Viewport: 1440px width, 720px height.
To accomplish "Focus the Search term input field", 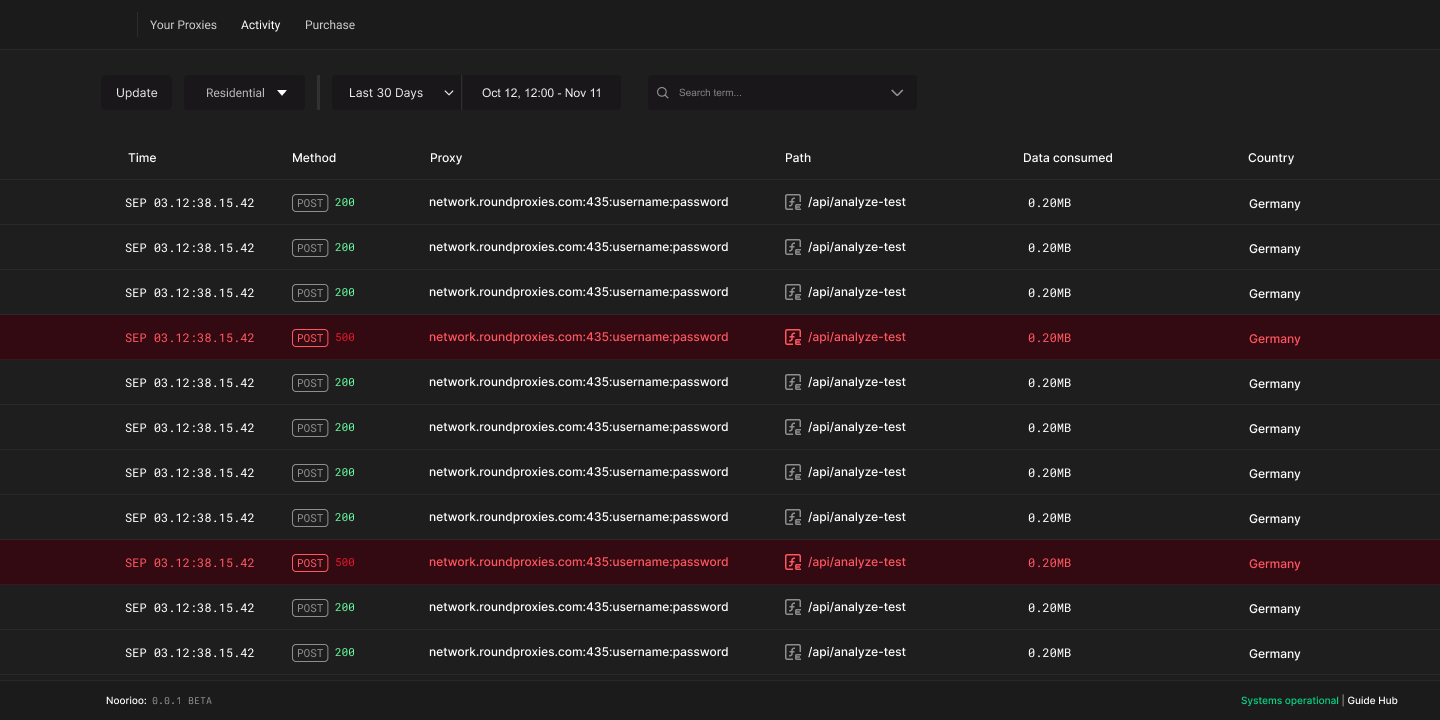I will (782, 93).
